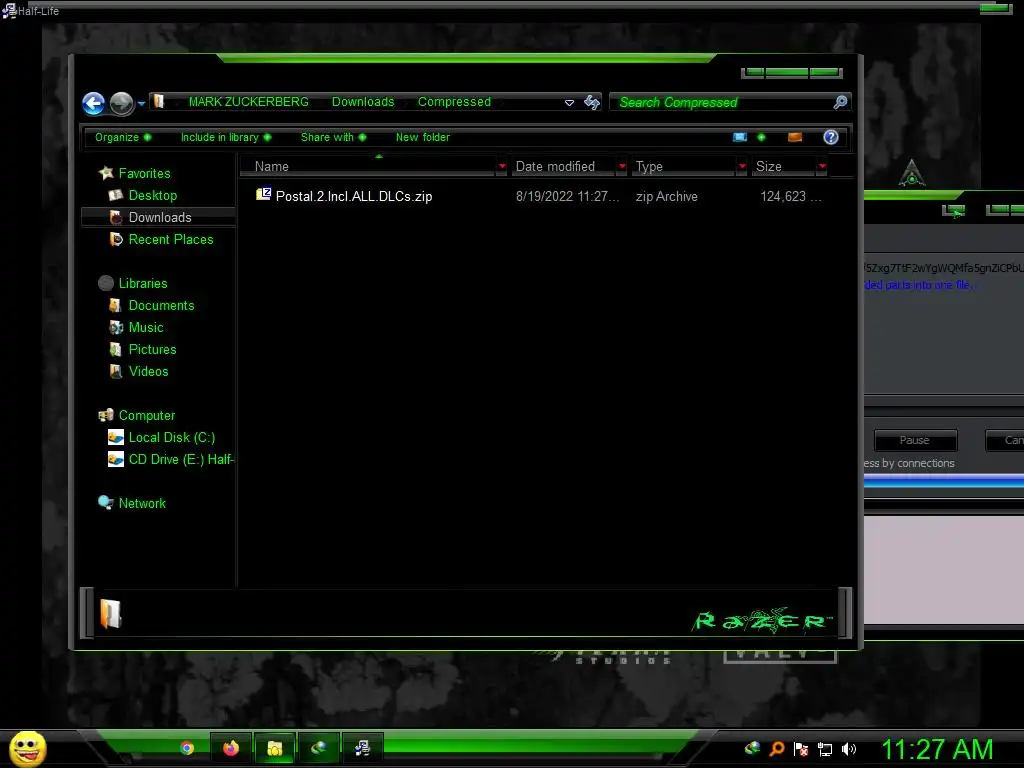Sort files by Date modified column
1024x768 pixels.
point(563,167)
